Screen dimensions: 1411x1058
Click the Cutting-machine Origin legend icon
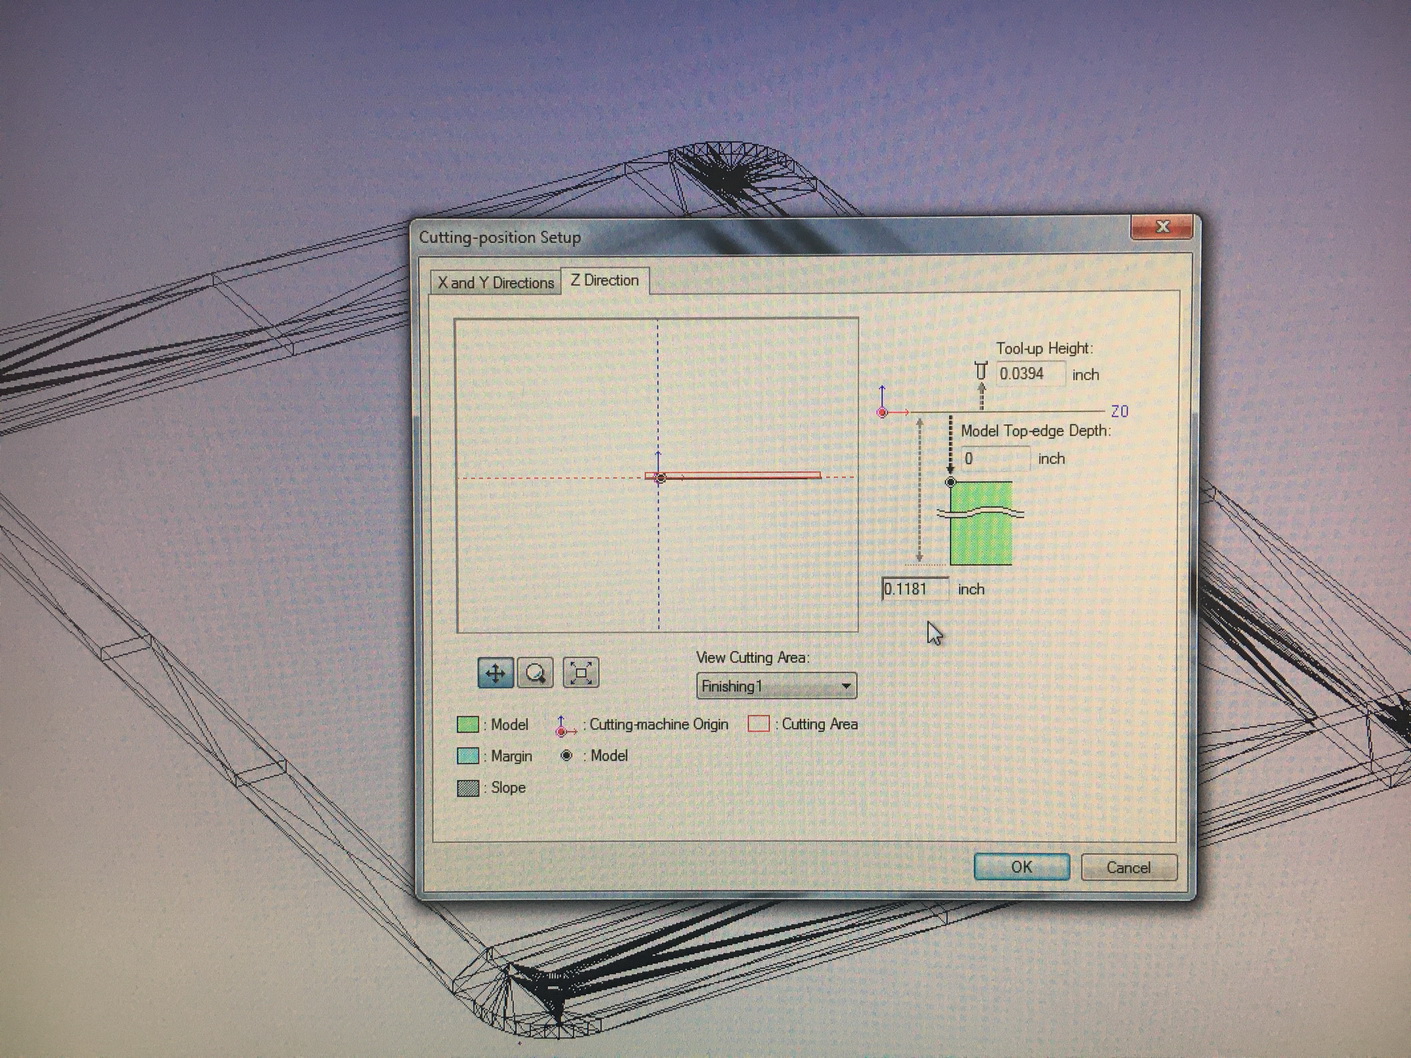pyautogui.click(x=565, y=726)
